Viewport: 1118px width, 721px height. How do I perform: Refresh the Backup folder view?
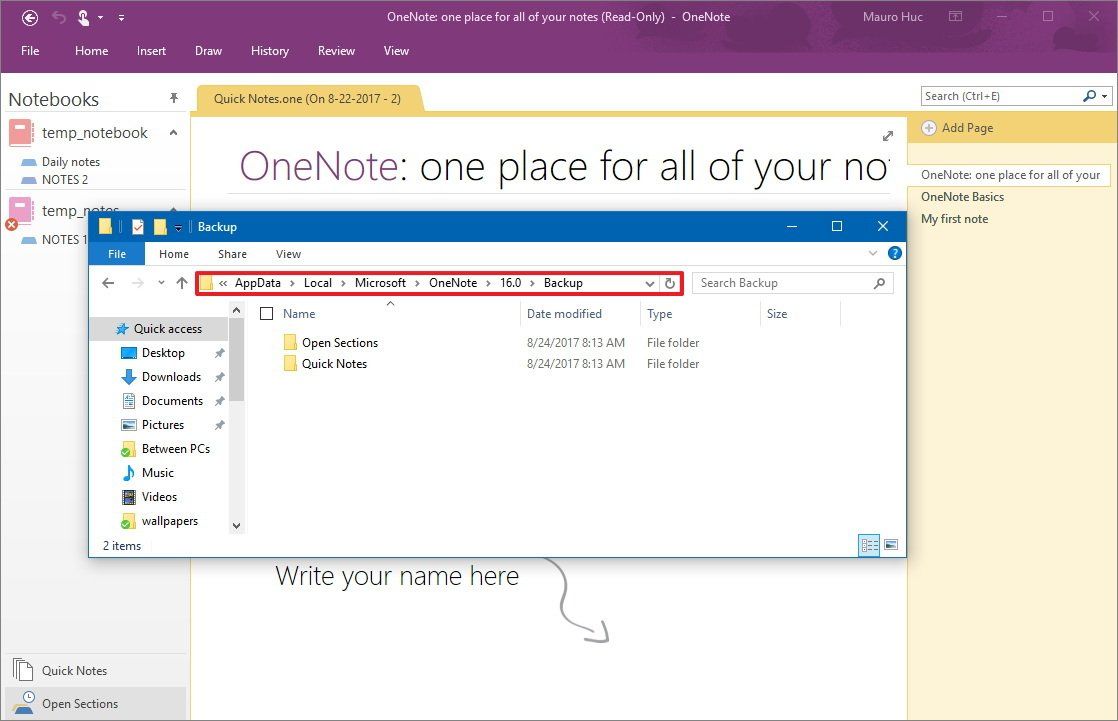(x=670, y=284)
